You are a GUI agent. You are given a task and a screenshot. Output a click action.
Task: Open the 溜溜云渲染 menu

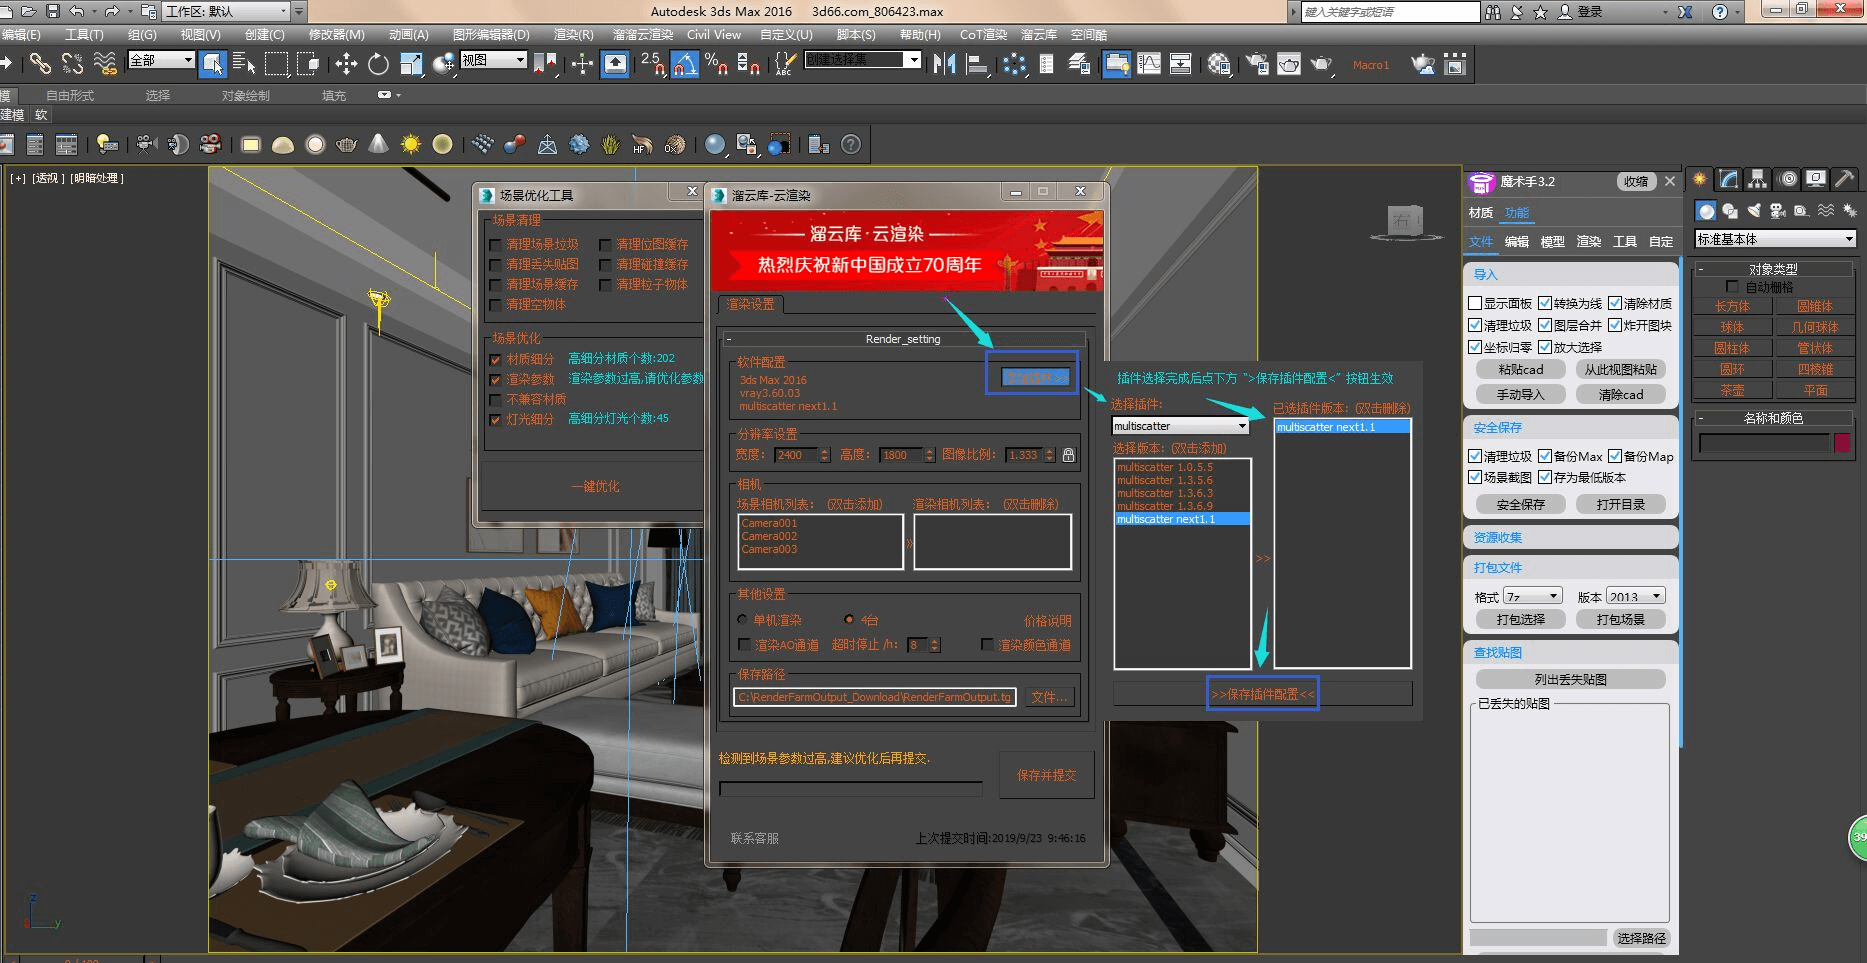643,34
